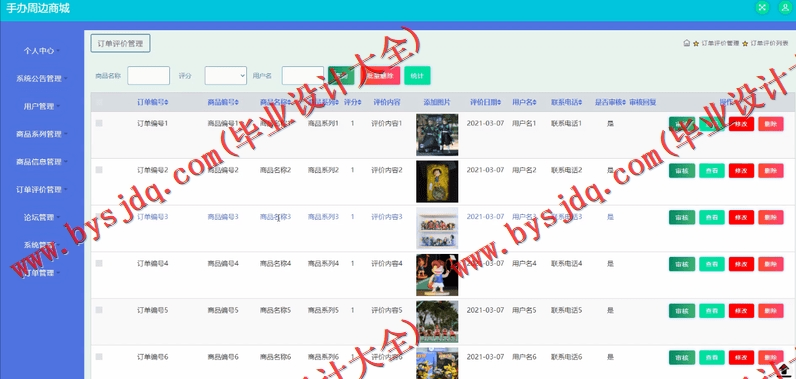Viewport: 796px width, 379px height.
Task: Expand 系统公告管理 sidebar menu
Action: tap(42, 79)
